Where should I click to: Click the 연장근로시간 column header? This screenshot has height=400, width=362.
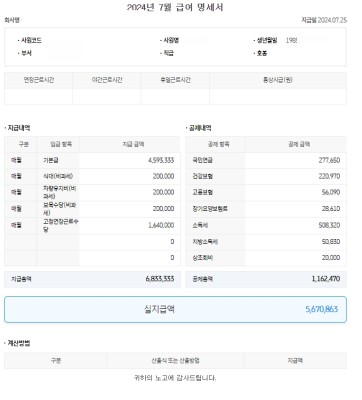click(39, 80)
